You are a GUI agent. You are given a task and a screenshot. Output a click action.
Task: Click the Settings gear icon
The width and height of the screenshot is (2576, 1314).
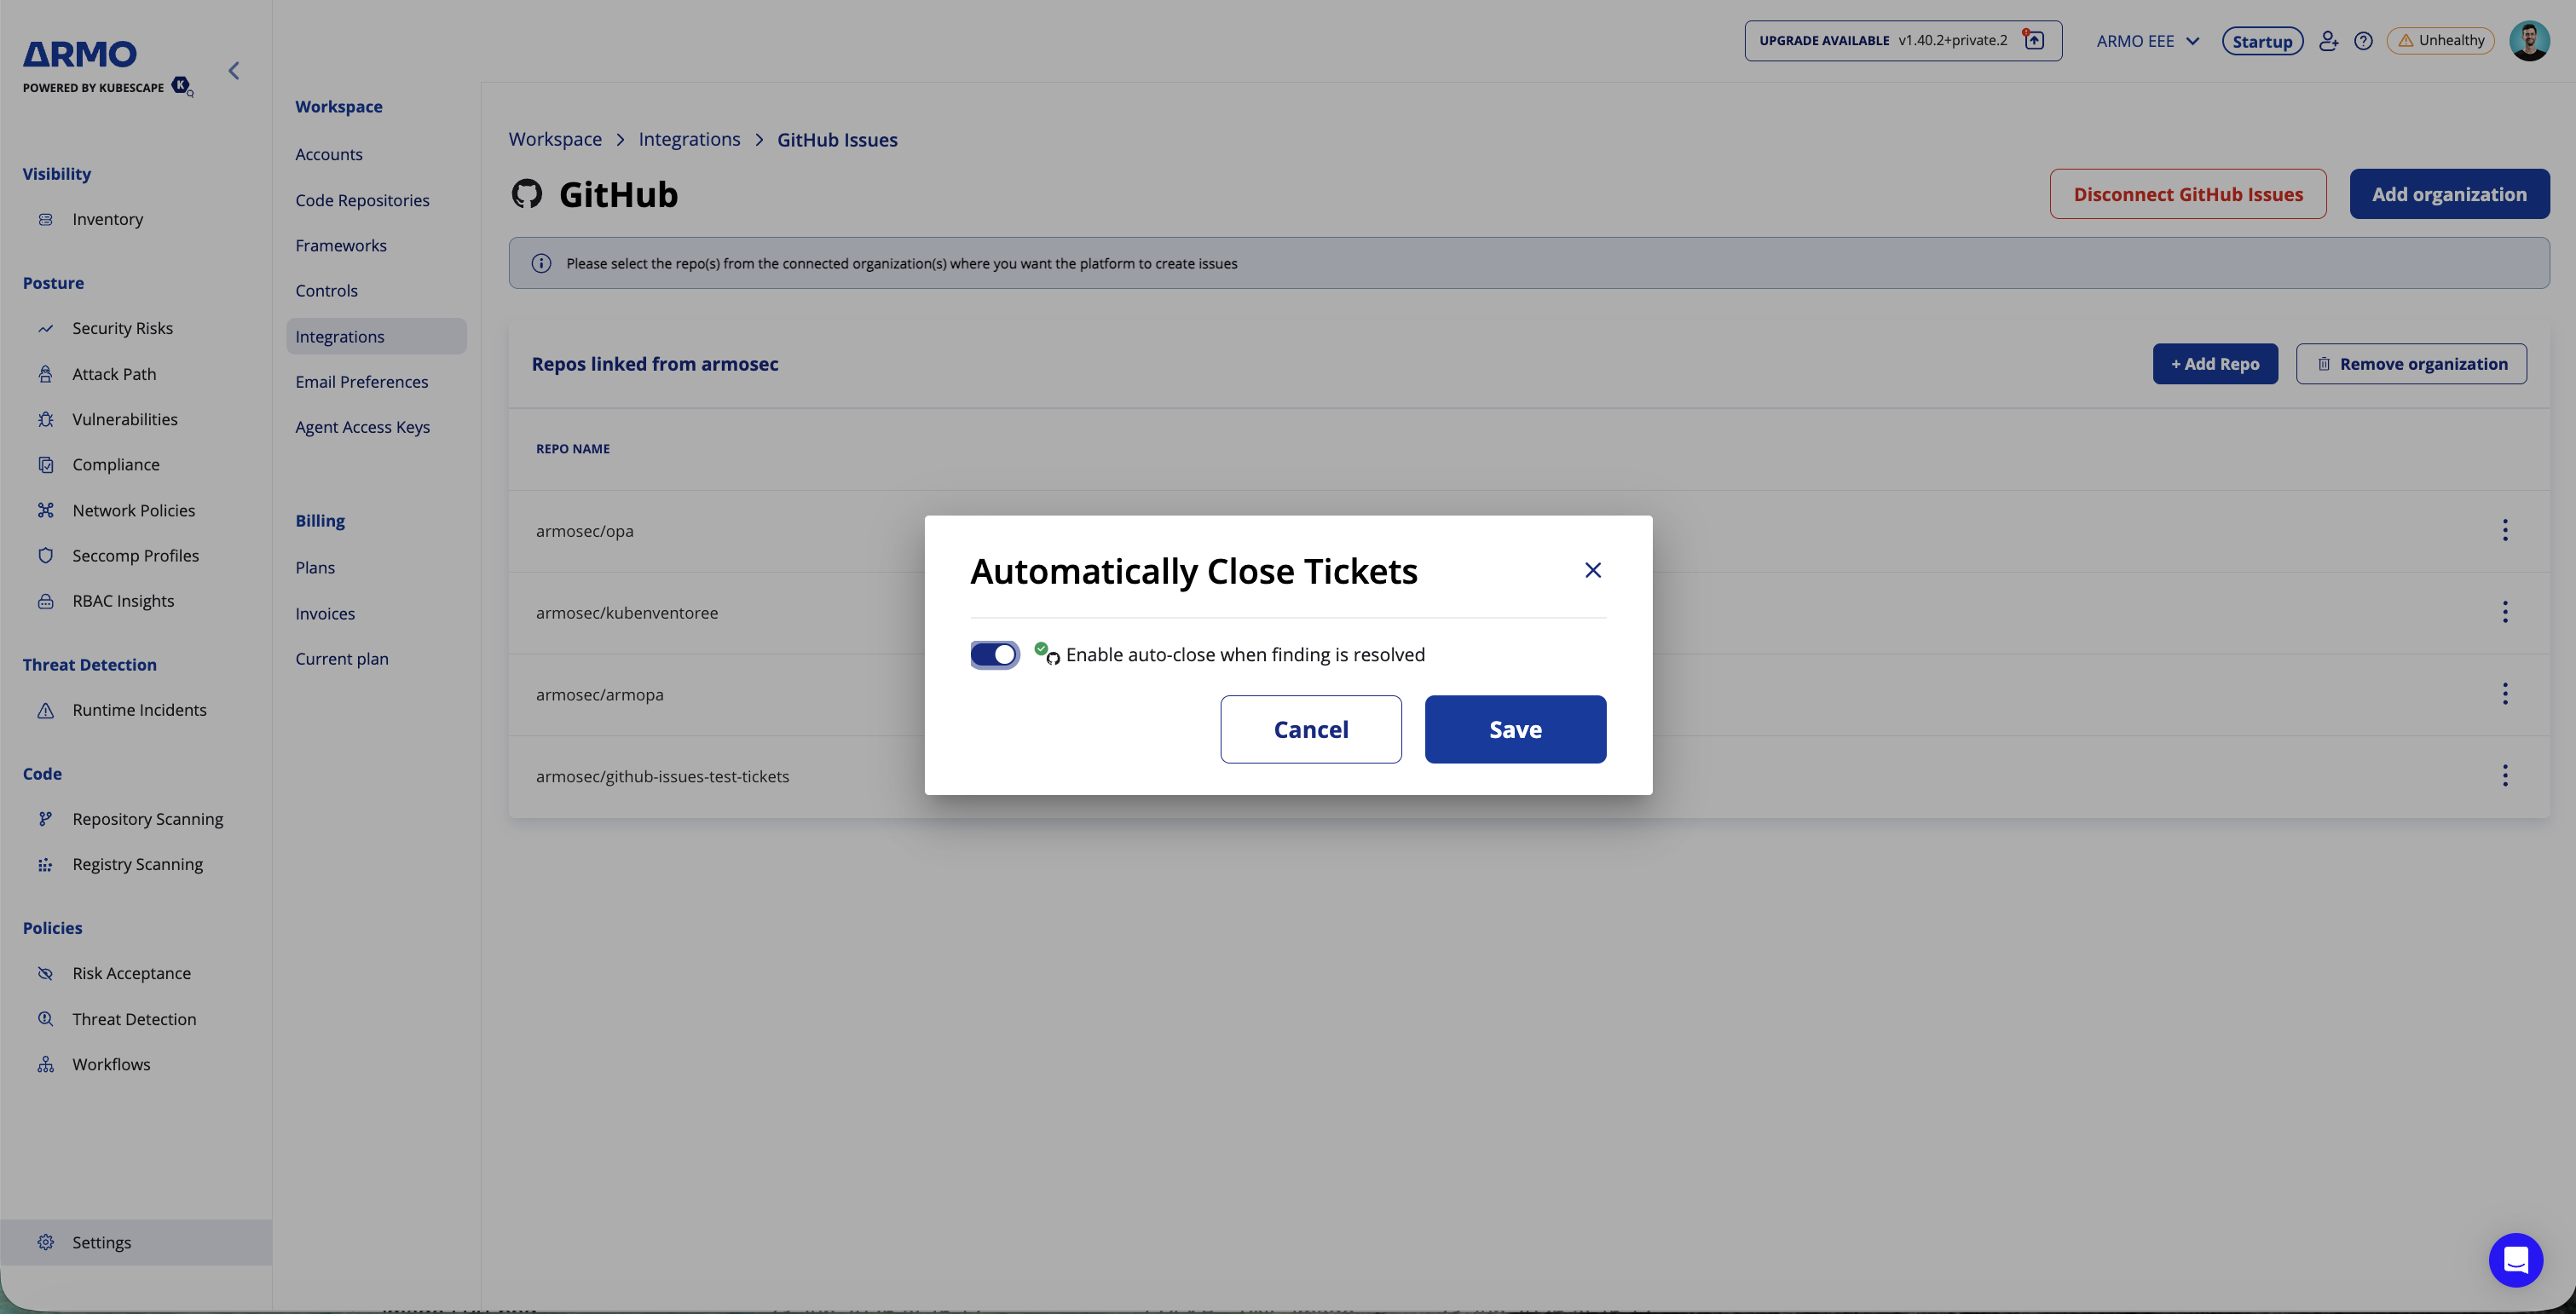coord(45,1242)
